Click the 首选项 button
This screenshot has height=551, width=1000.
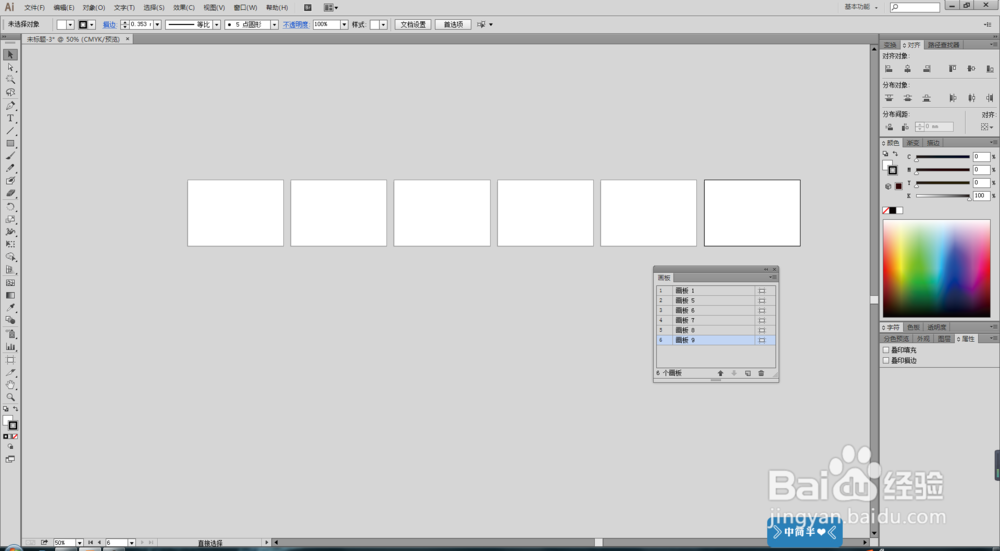point(453,25)
